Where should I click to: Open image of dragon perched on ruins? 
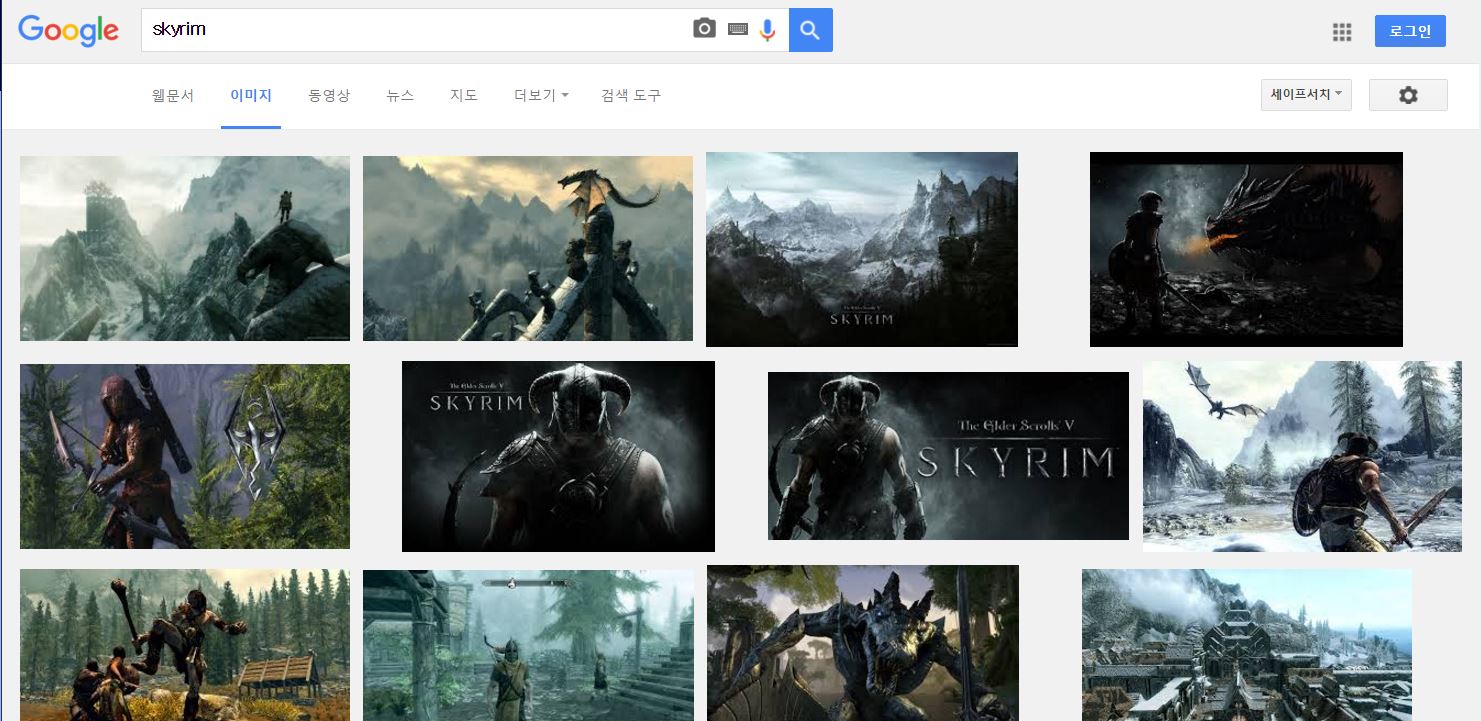528,248
